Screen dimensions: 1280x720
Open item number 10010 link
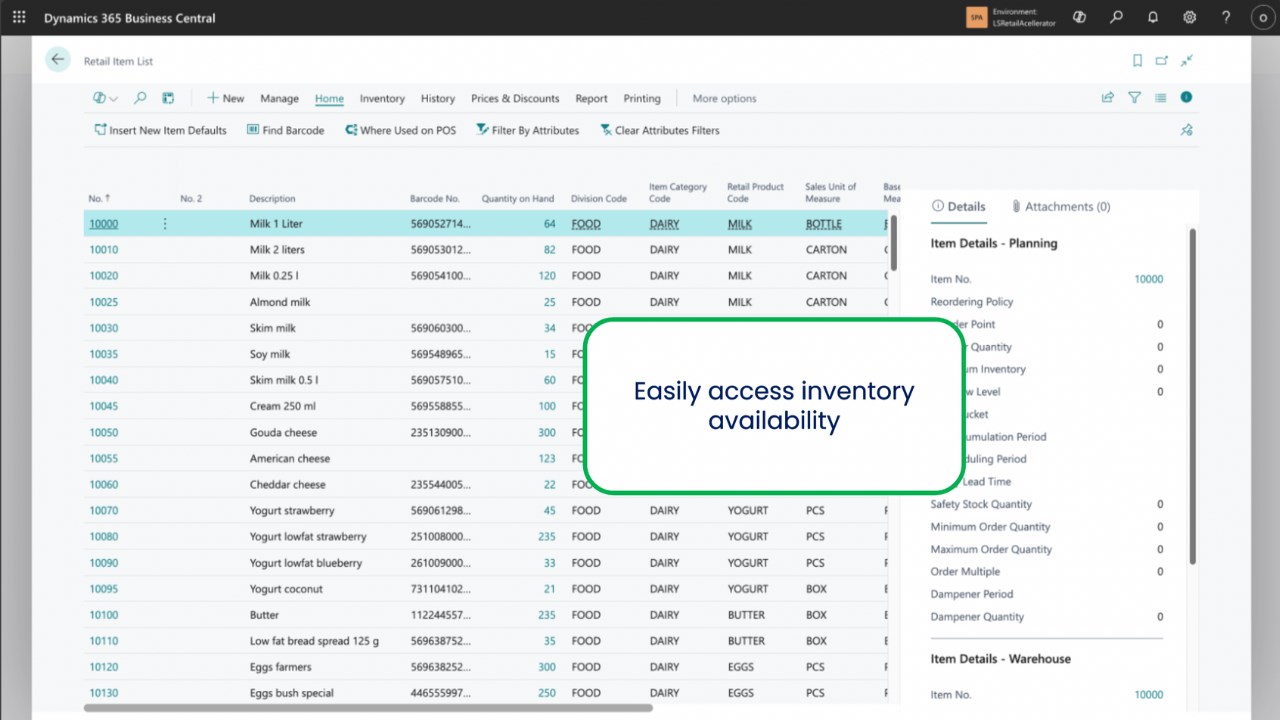click(103, 250)
